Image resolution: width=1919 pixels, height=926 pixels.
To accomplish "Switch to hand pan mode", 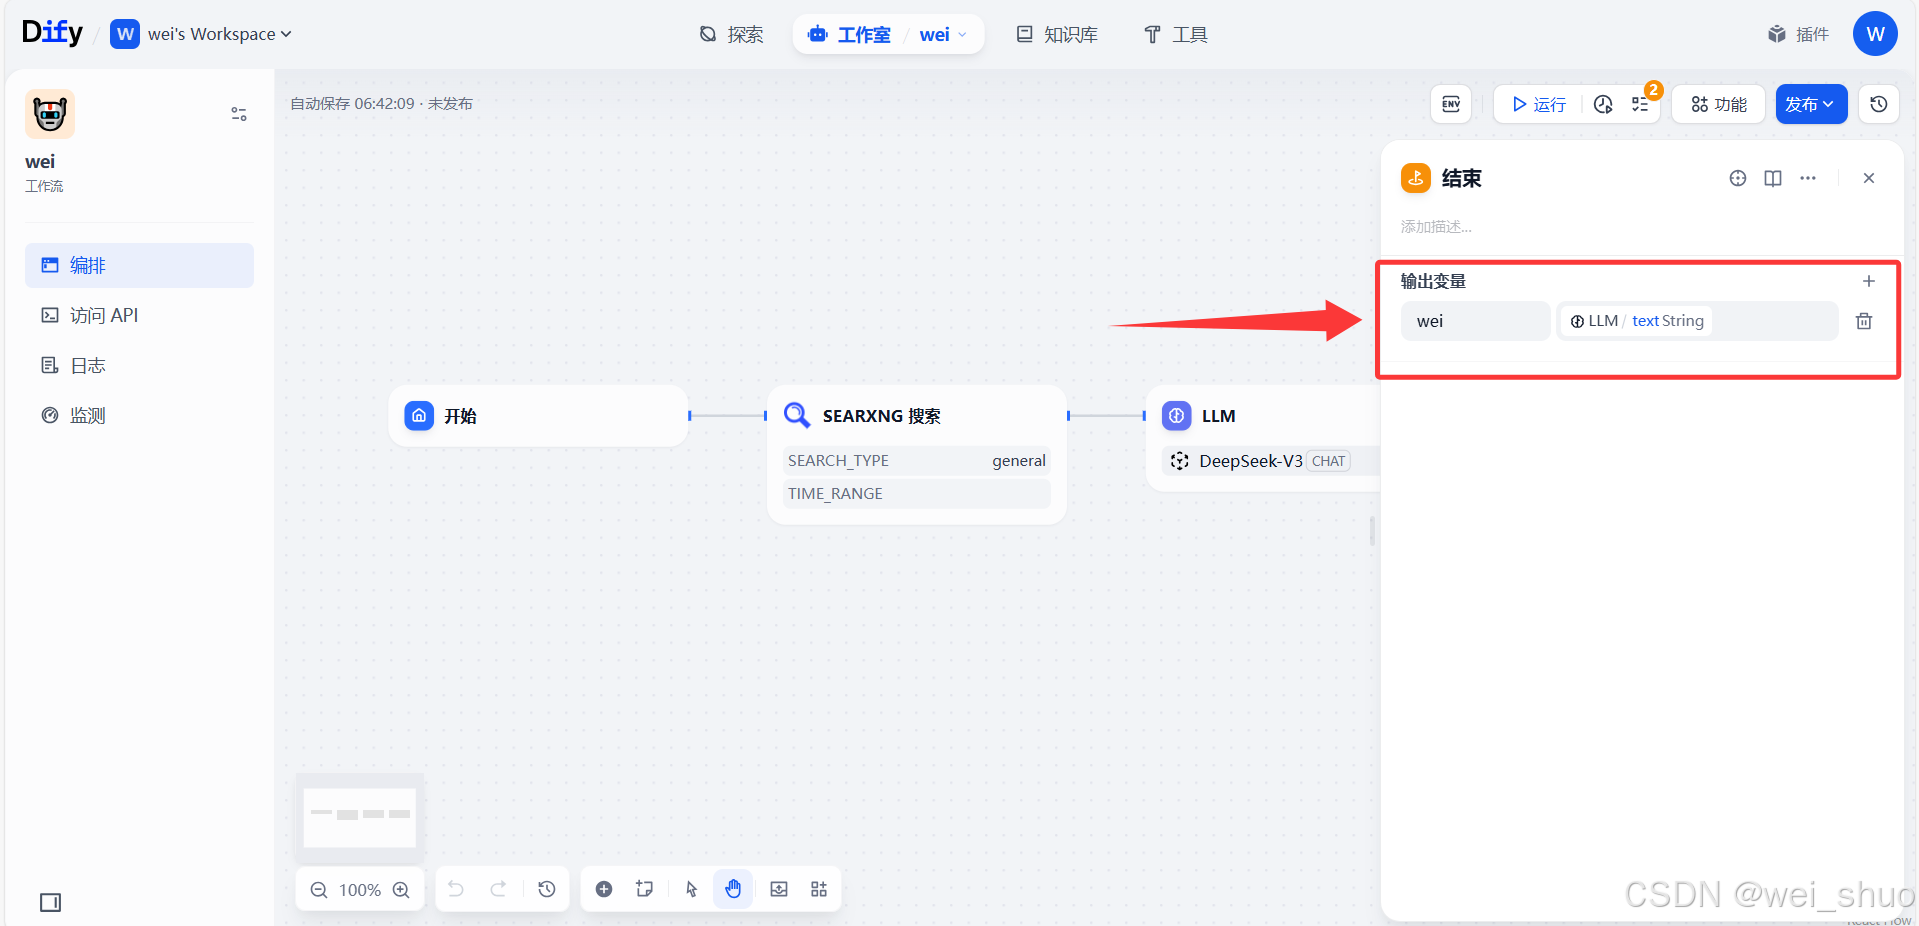I will [x=733, y=889].
